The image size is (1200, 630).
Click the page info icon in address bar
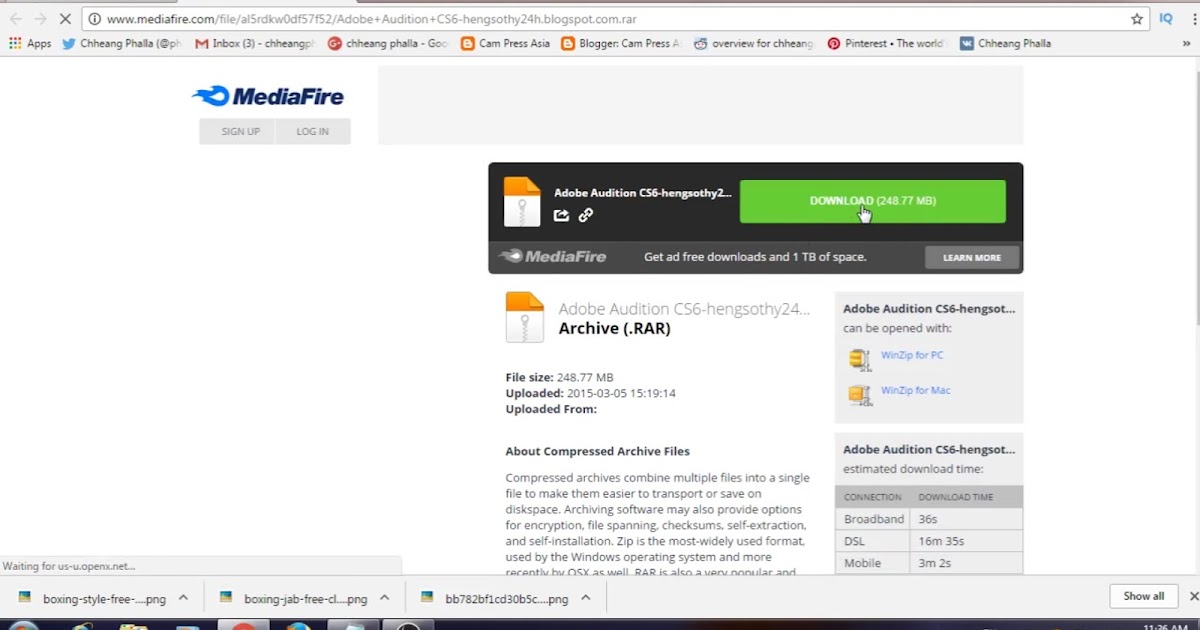pos(94,19)
